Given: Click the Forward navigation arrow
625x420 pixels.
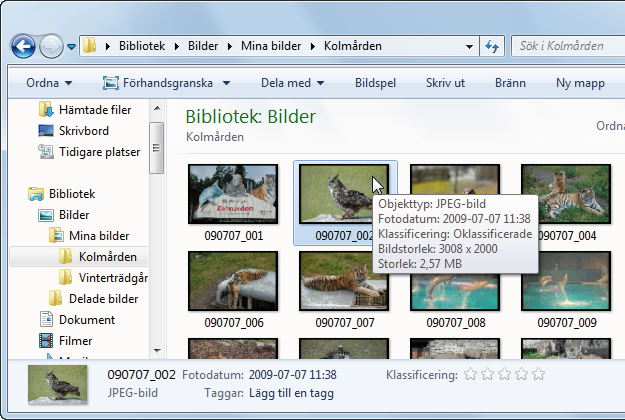Looking at the screenshot, I should click(x=51, y=47).
